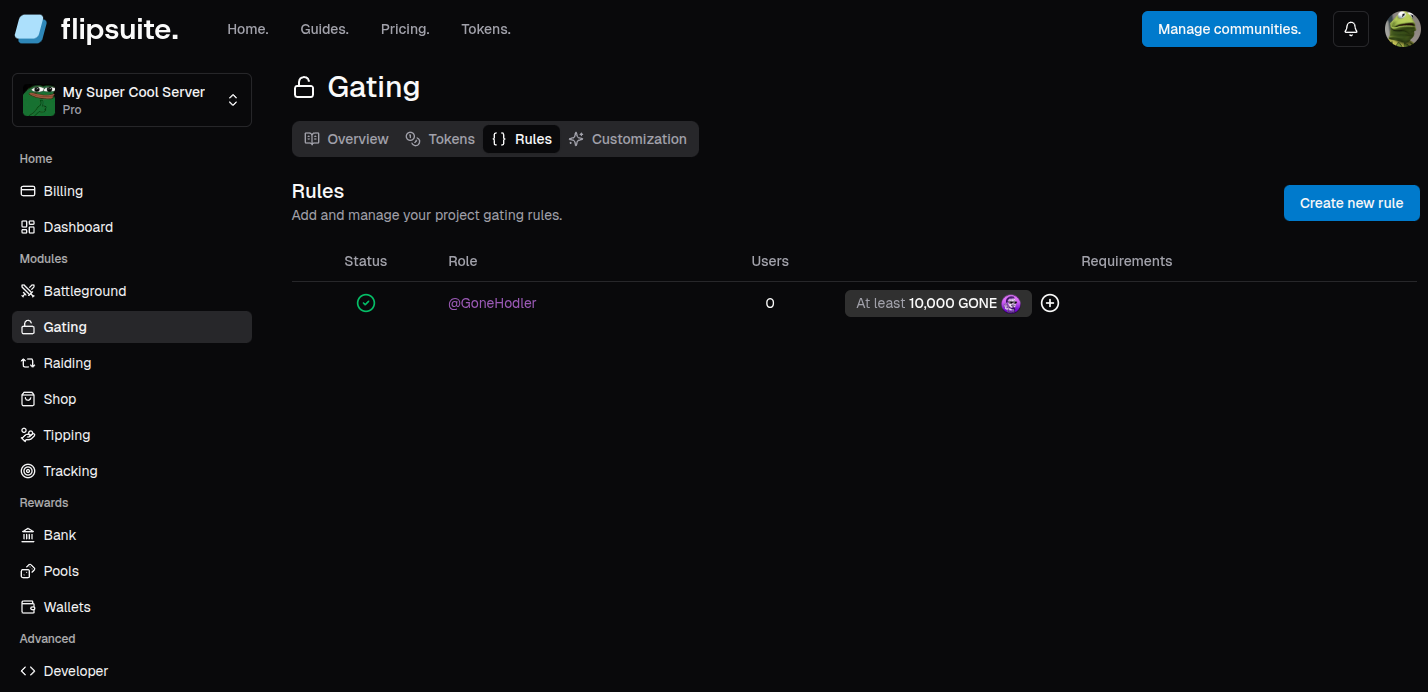This screenshot has height=692, width=1428.
Task: Click the GONE token purple icon
Action: point(1011,303)
